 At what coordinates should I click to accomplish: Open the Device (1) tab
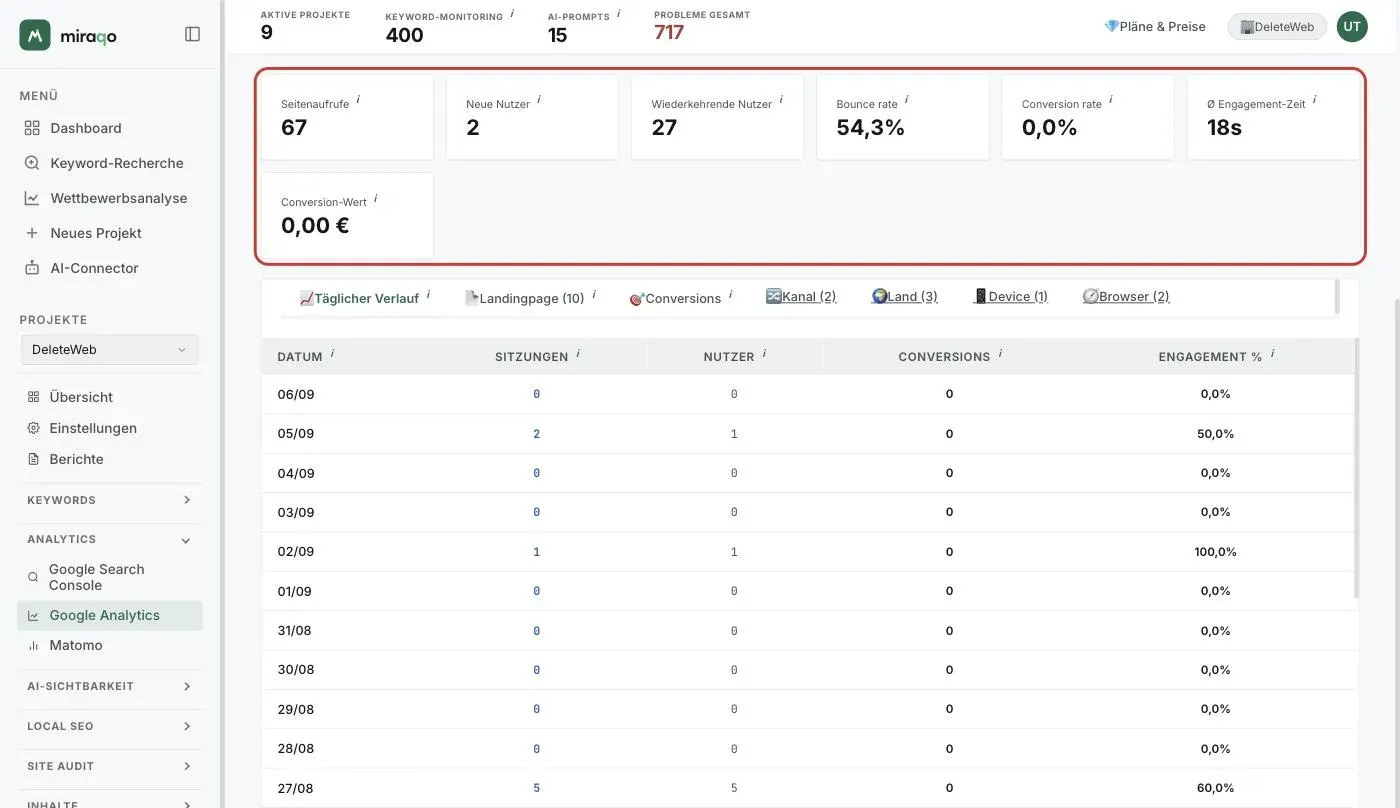[x=1010, y=296]
